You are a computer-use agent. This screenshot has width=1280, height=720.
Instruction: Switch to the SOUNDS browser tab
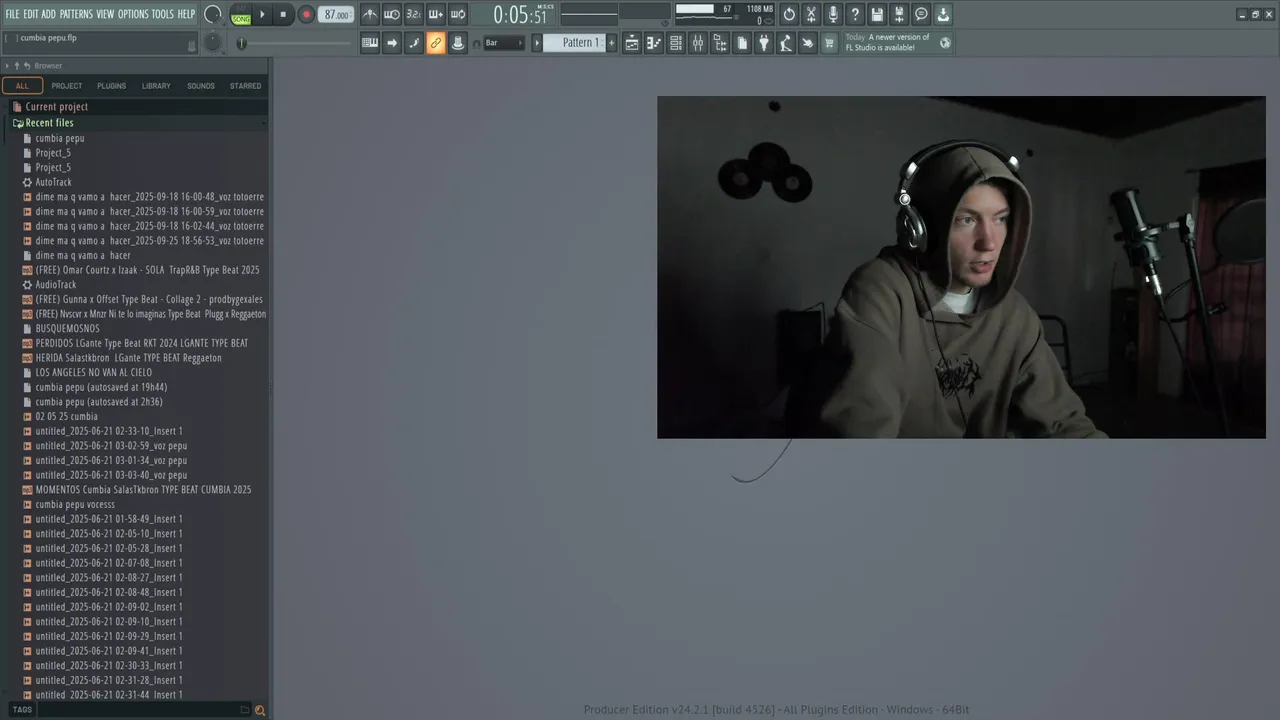201,86
